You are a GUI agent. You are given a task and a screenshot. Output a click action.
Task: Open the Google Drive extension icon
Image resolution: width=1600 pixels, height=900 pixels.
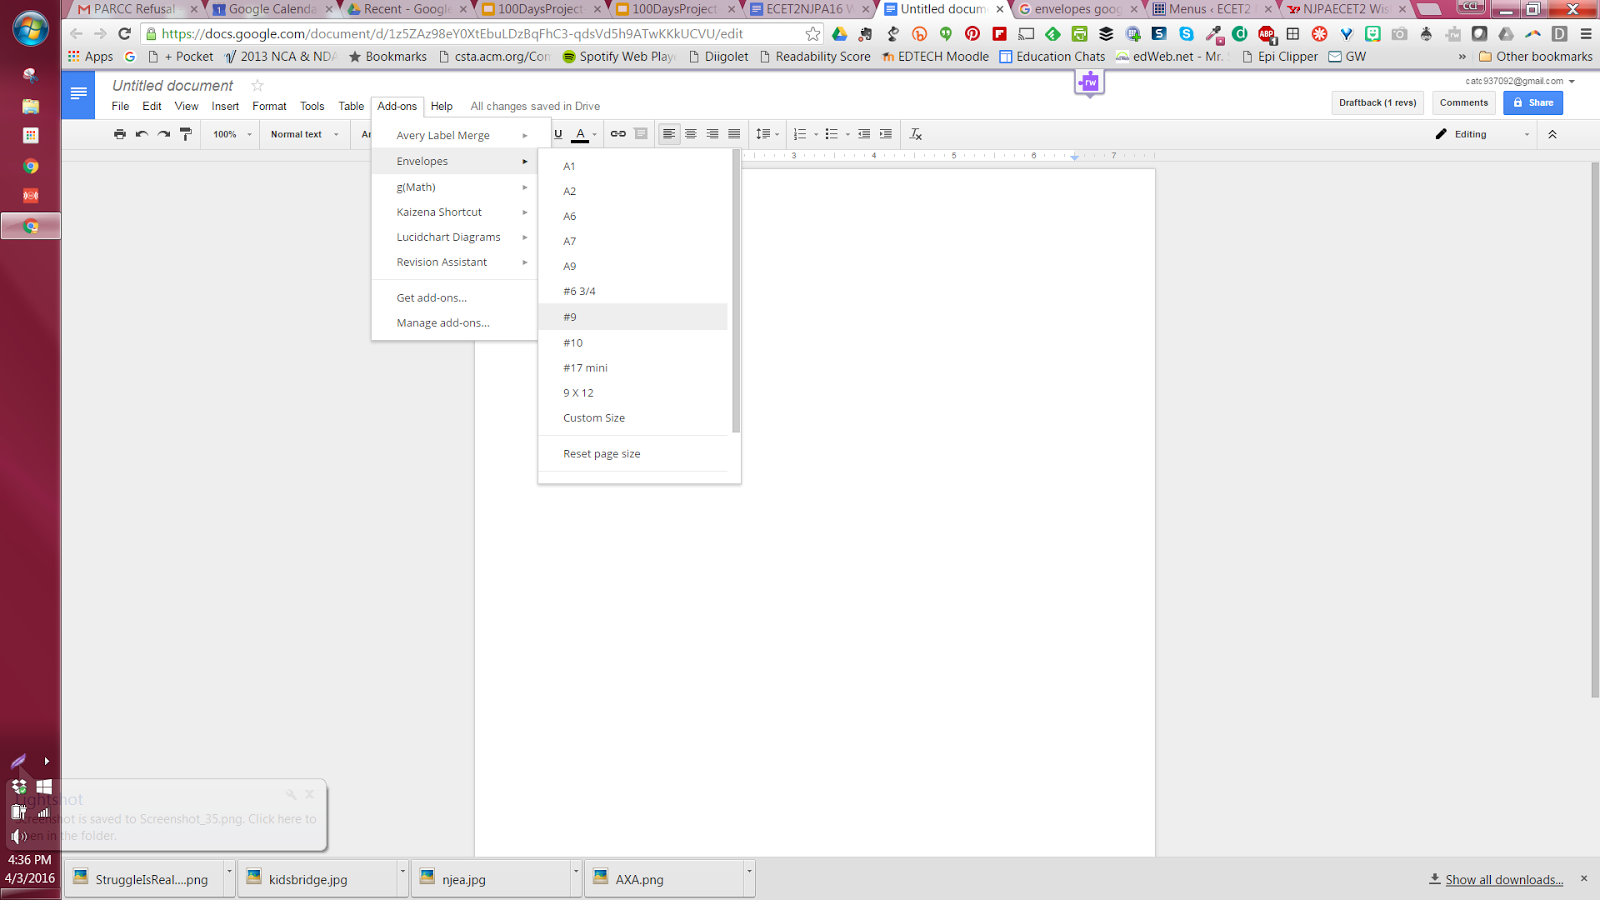tap(840, 34)
